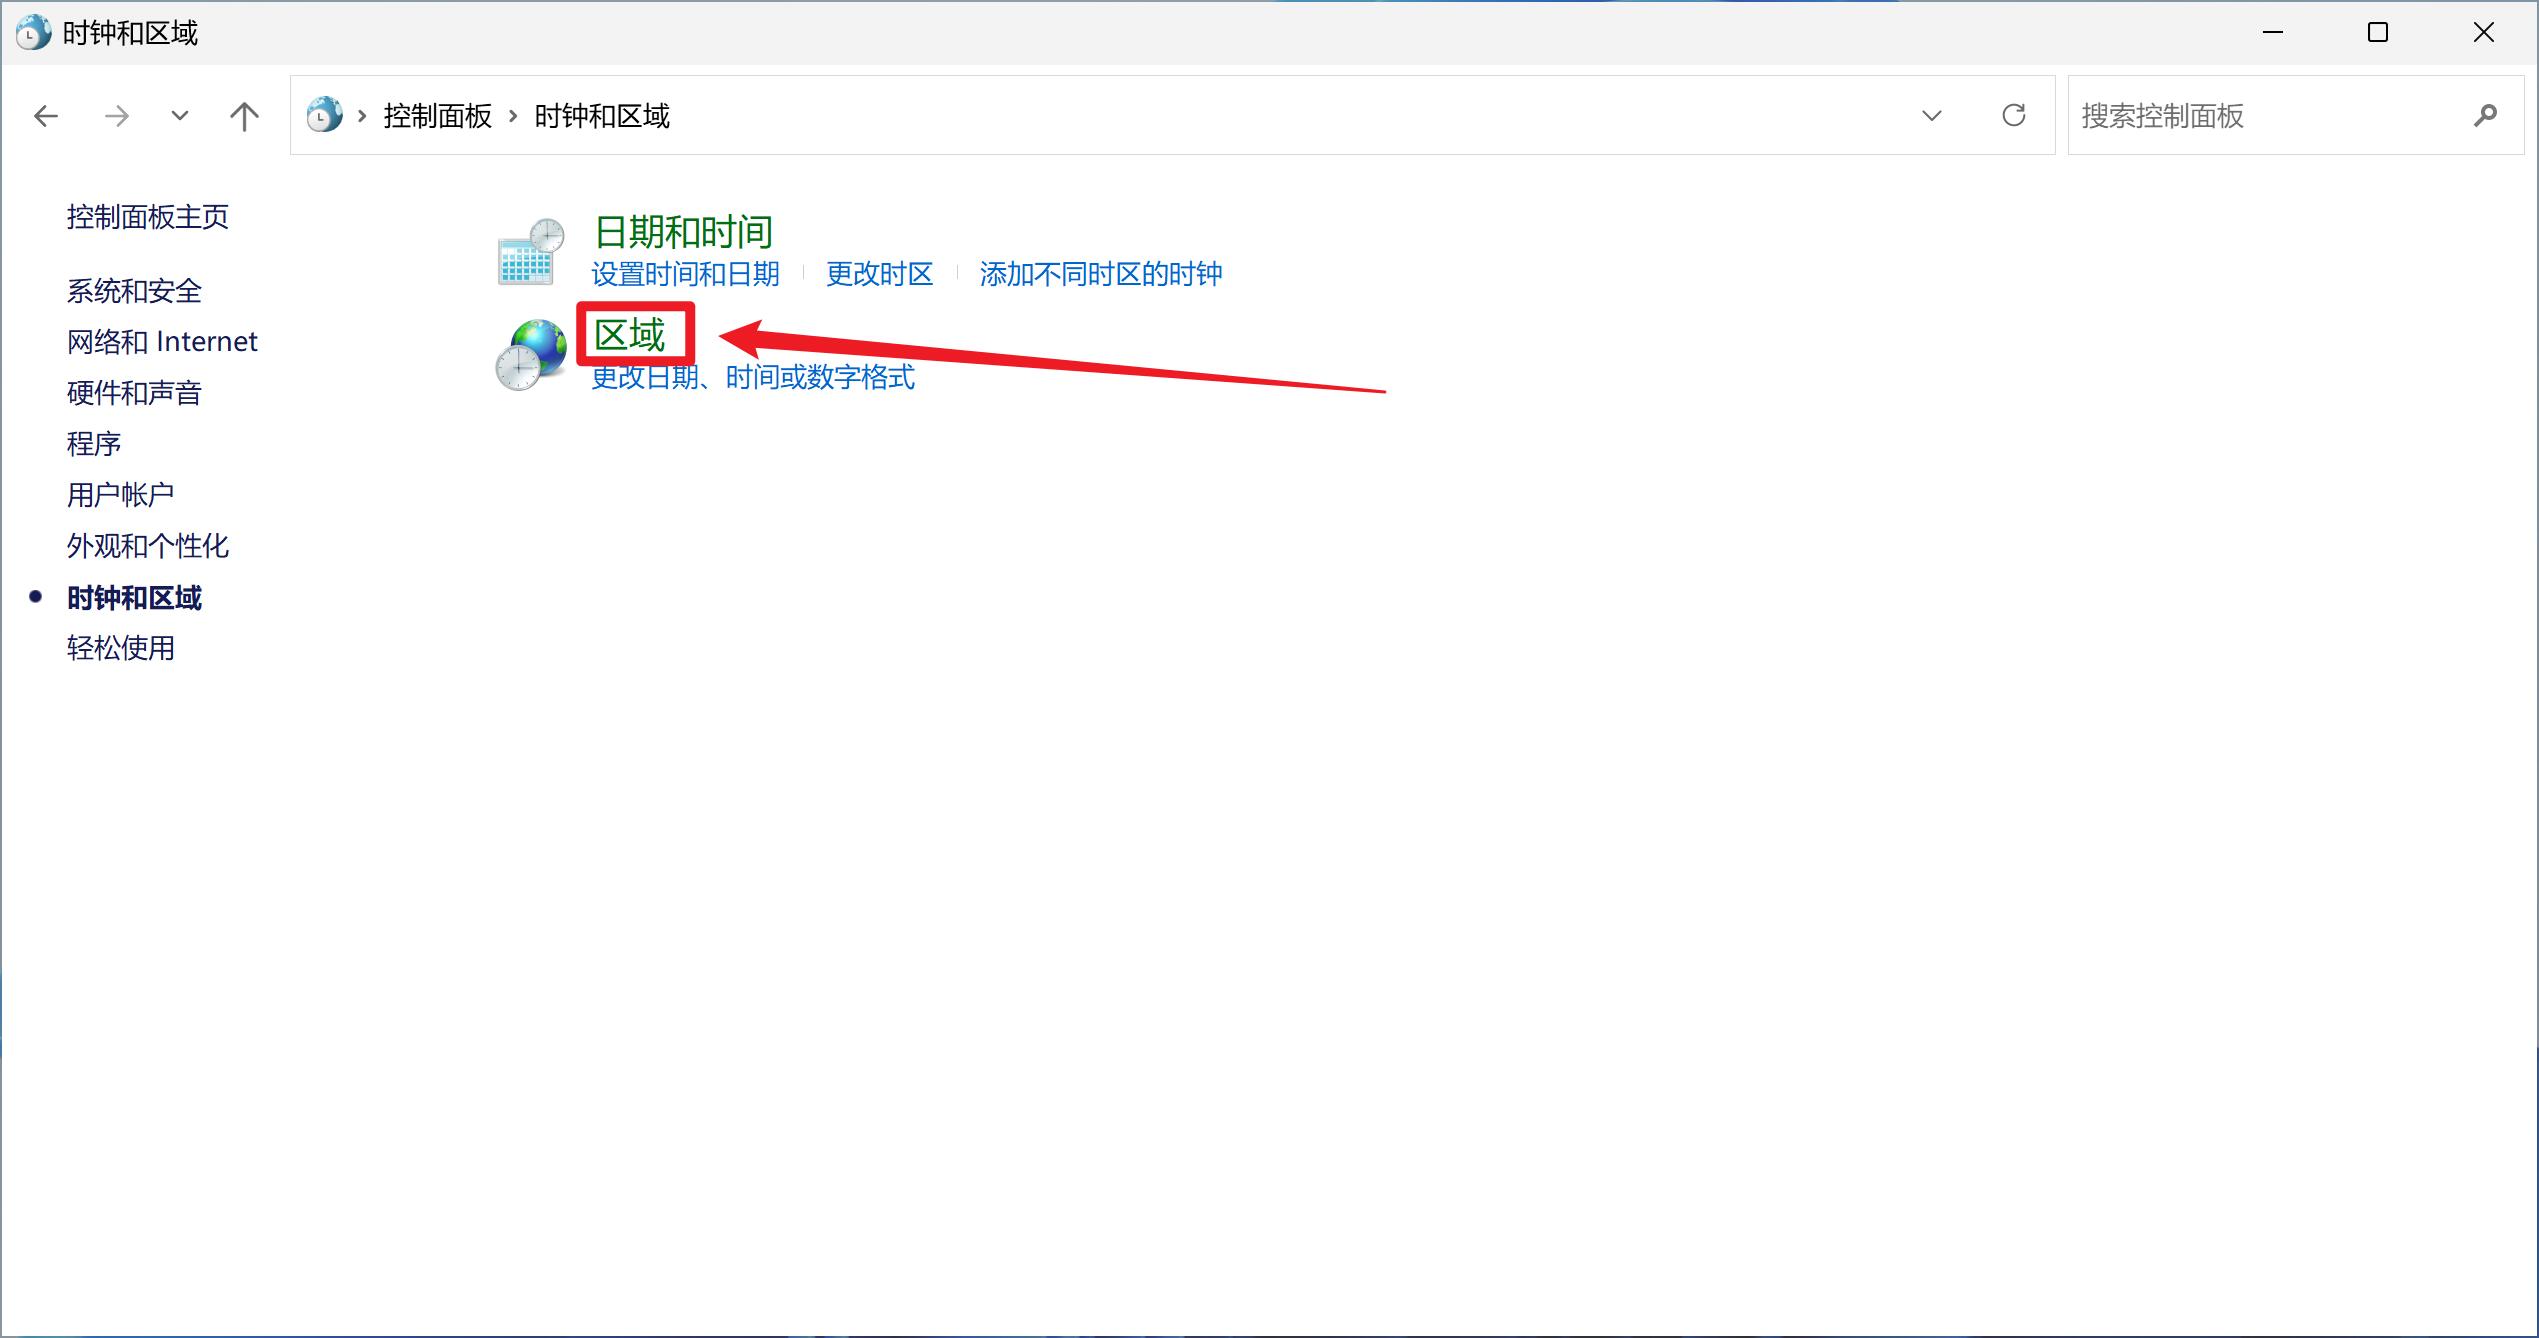Open the recent locations dropdown arrow

(180, 116)
